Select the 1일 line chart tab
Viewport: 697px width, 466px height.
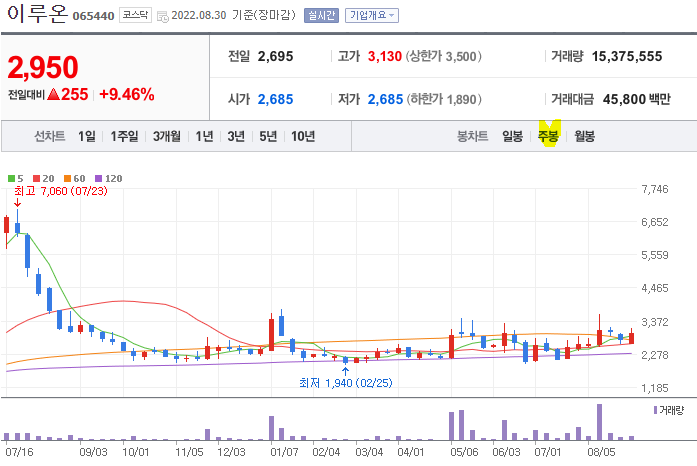tap(87, 136)
